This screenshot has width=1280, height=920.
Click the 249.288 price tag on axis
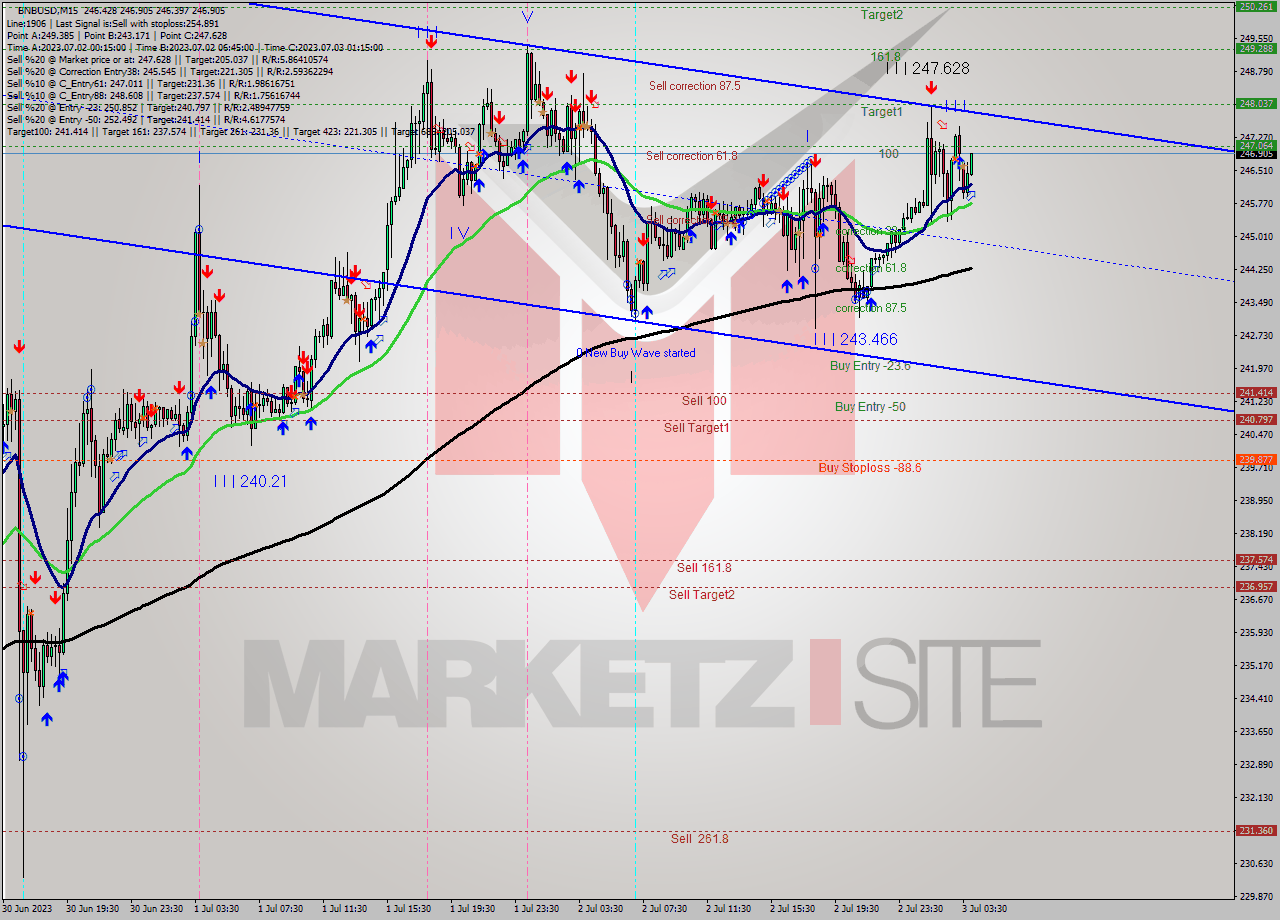pyautogui.click(x=1256, y=48)
